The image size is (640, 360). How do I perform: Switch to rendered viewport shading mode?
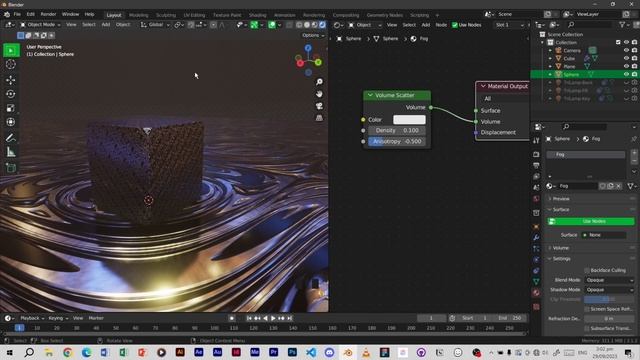(322, 25)
